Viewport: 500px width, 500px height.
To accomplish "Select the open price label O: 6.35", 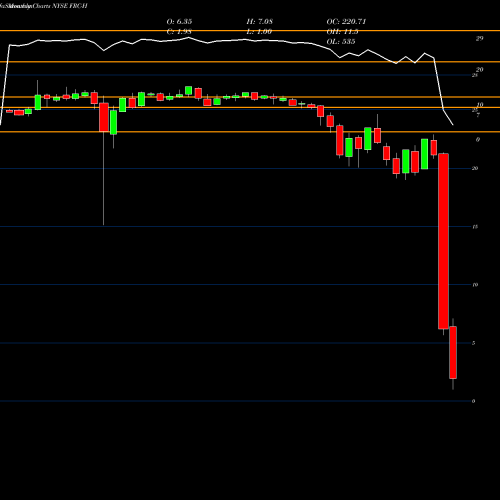I will (179, 21).
